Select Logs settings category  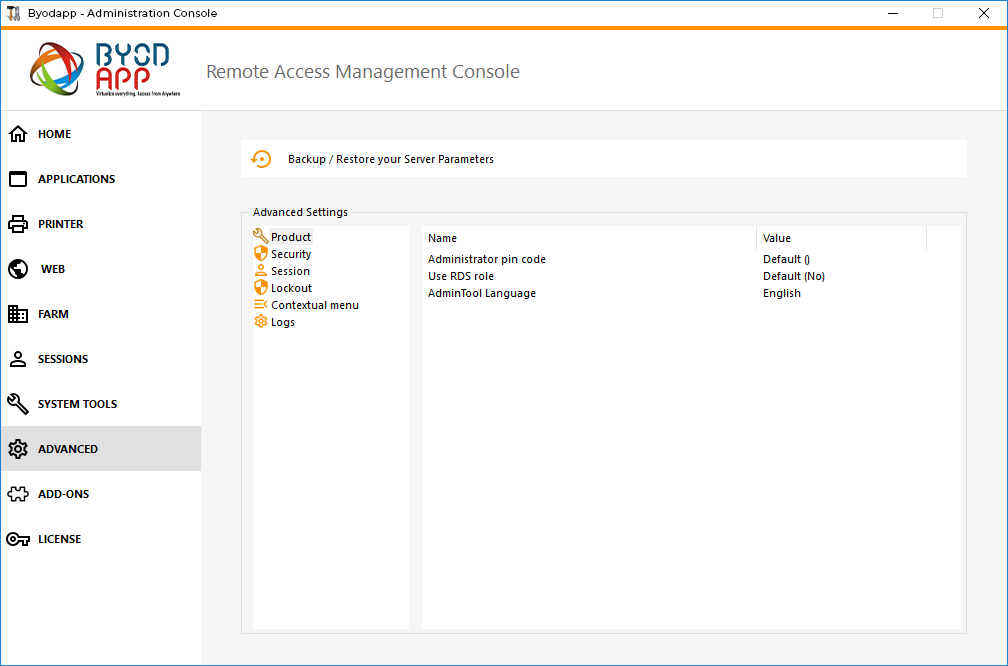[283, 322]
